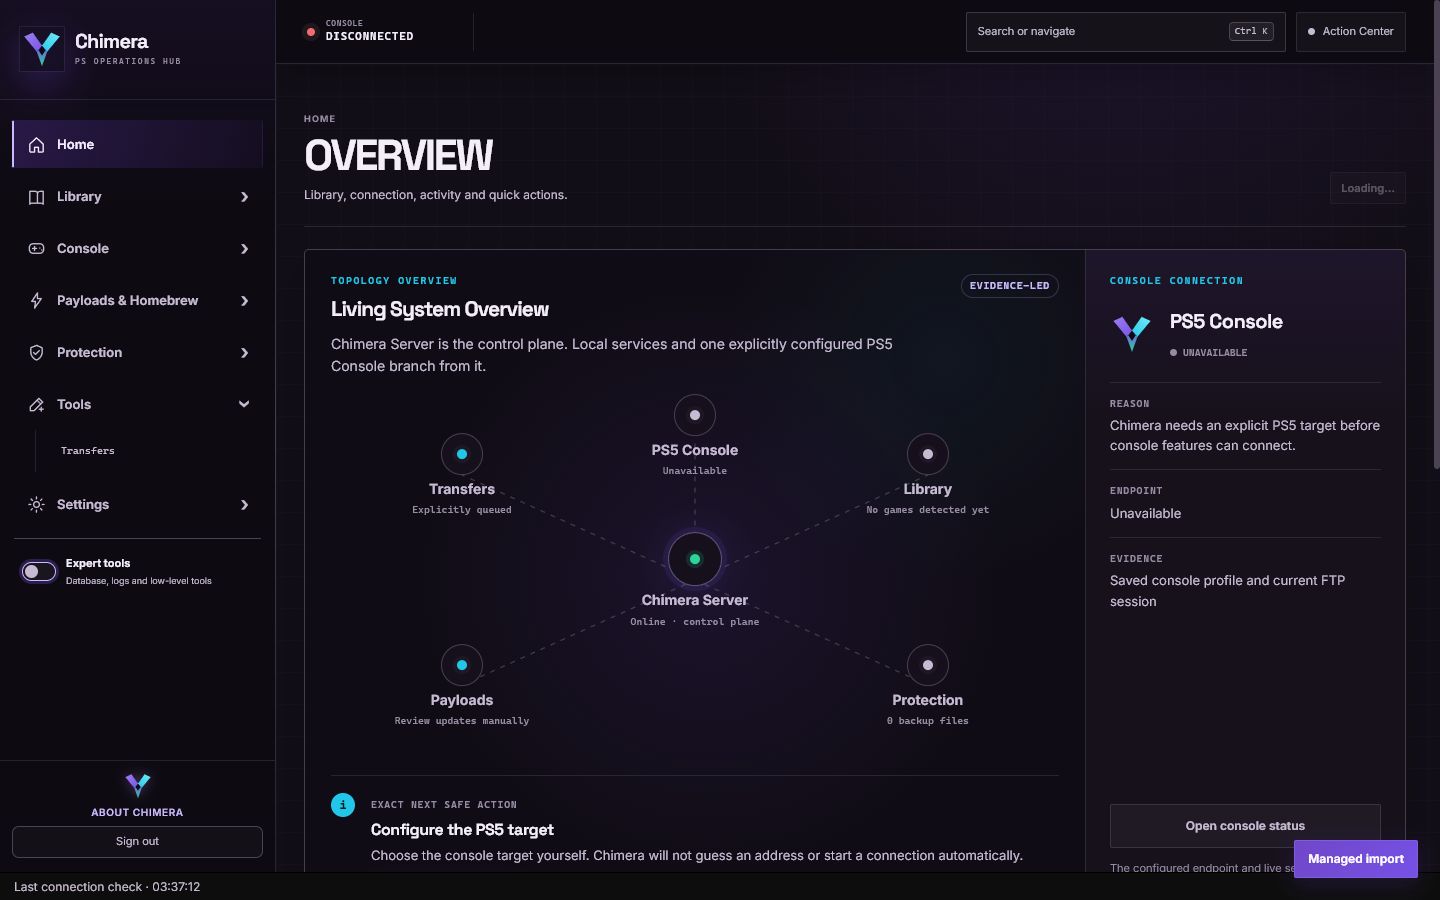Click the Living System Overview heading

click(x=440, y=310)
